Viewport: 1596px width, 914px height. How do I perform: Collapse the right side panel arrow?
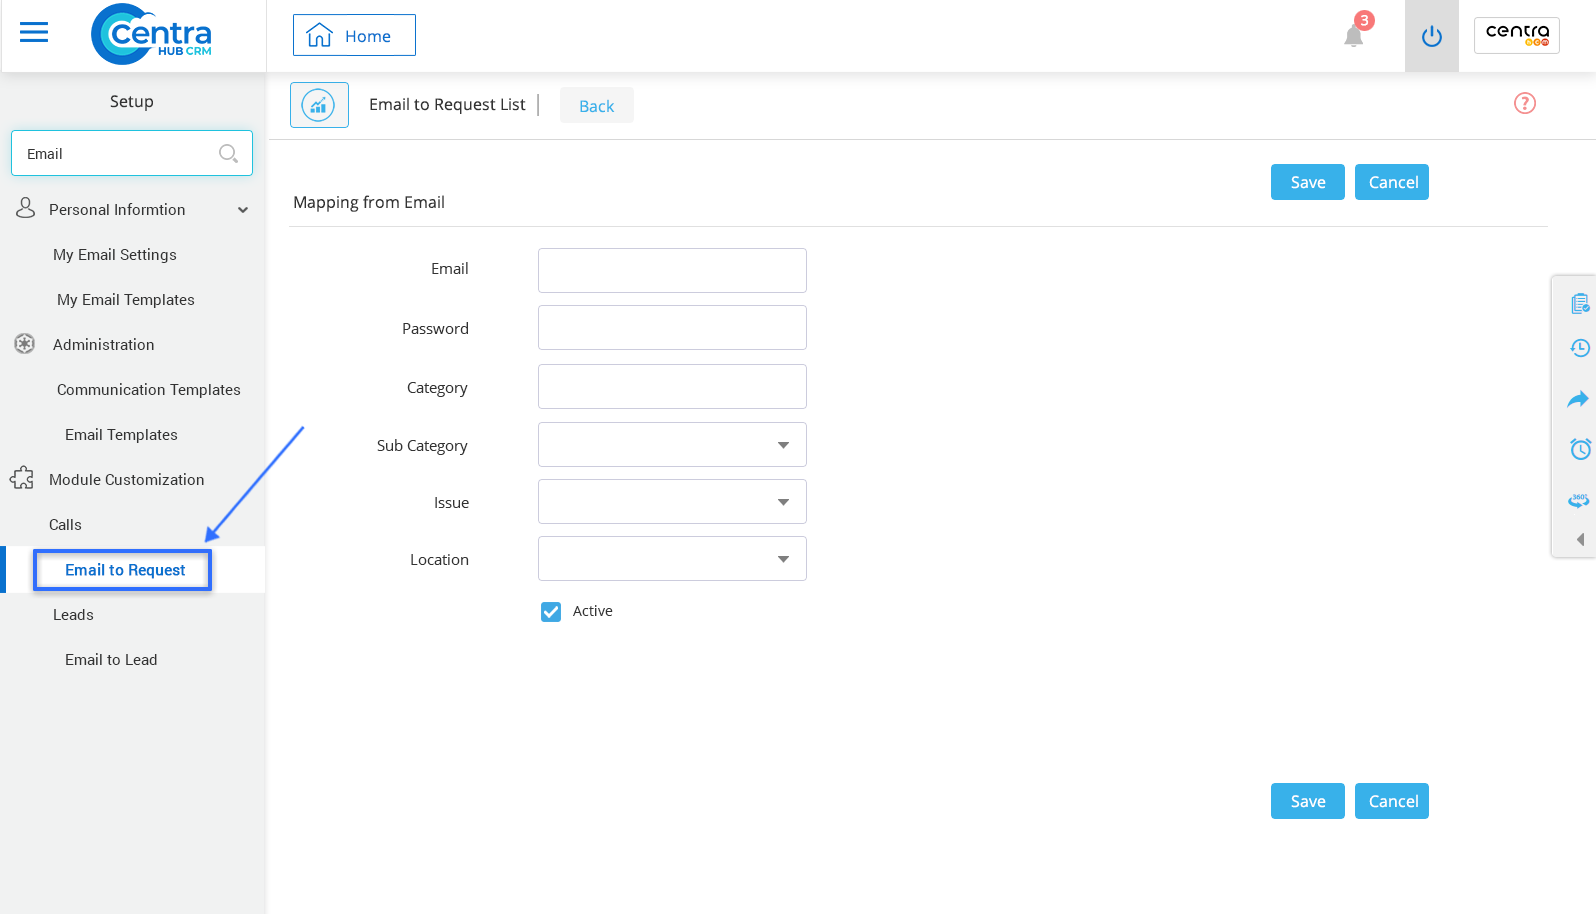tap(1581, 540)
